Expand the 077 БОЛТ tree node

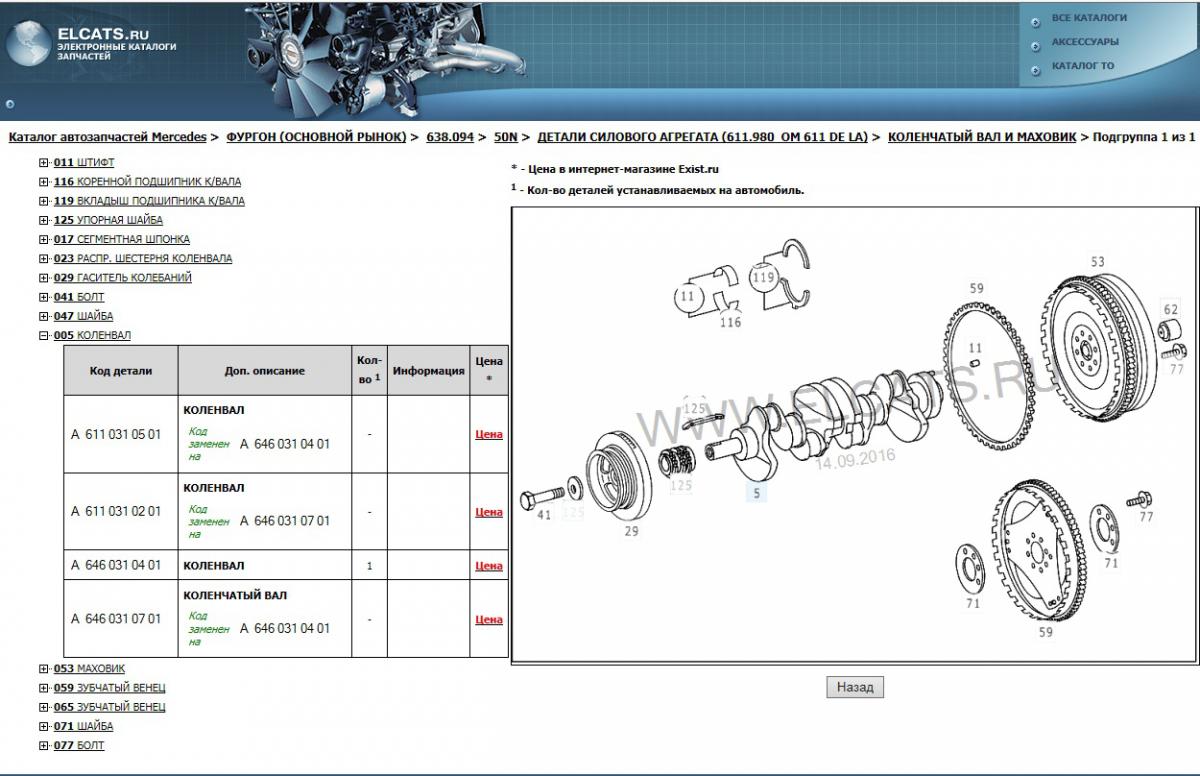click(x=43, y=746)
